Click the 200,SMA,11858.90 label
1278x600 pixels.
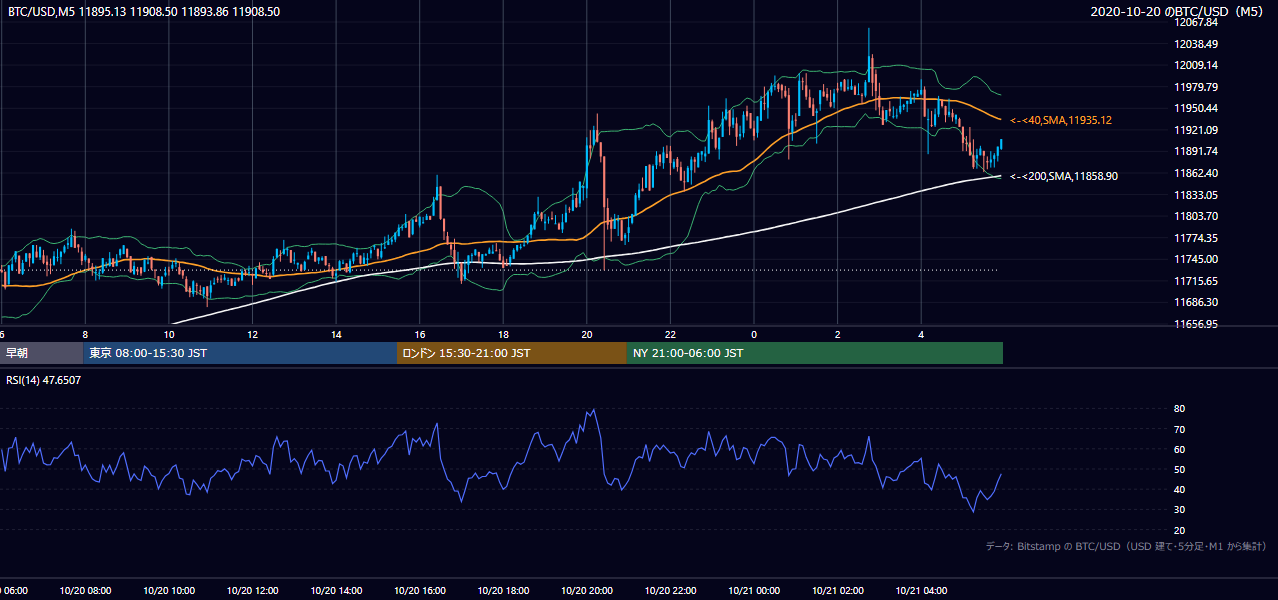point(1064,176)
